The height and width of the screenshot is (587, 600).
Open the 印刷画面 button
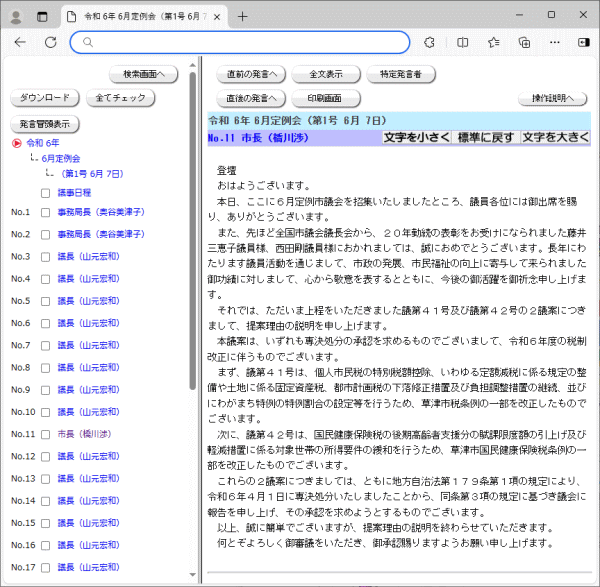[326, 98]
